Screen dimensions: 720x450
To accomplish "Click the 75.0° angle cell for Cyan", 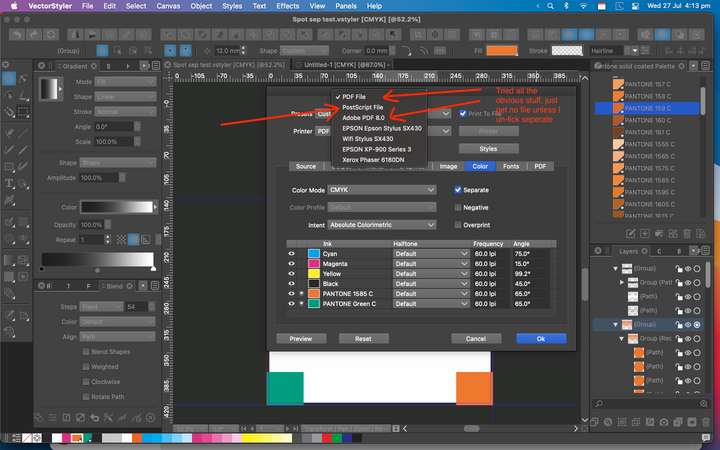I will click(528, 253).
